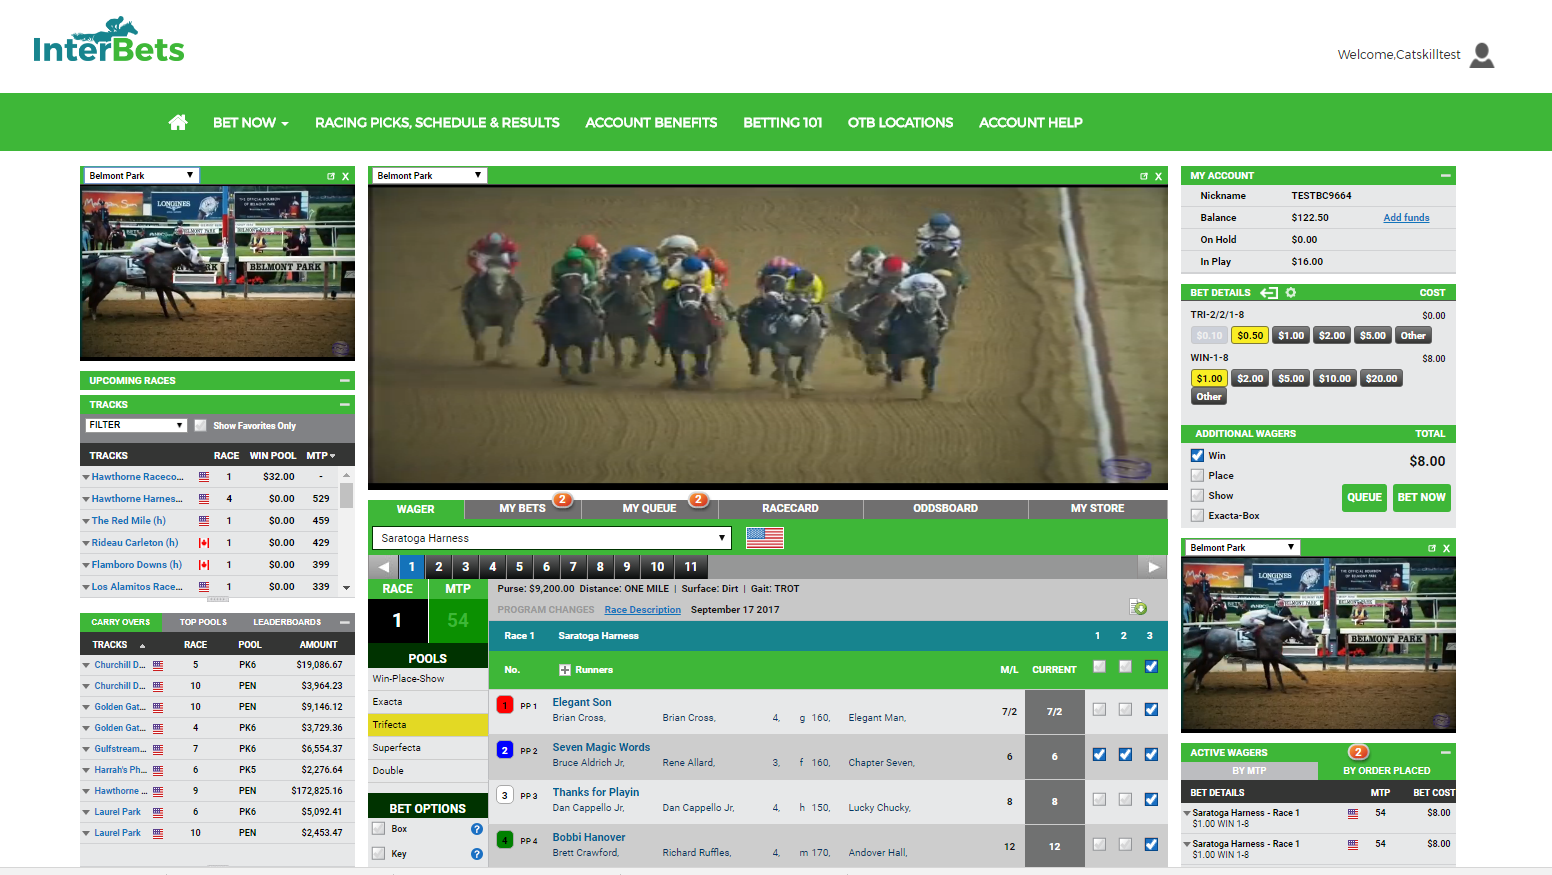This screenshot has height=875, width=1552.
Task: Switch to the MY BETS tab
Action: tap(523, 509)
